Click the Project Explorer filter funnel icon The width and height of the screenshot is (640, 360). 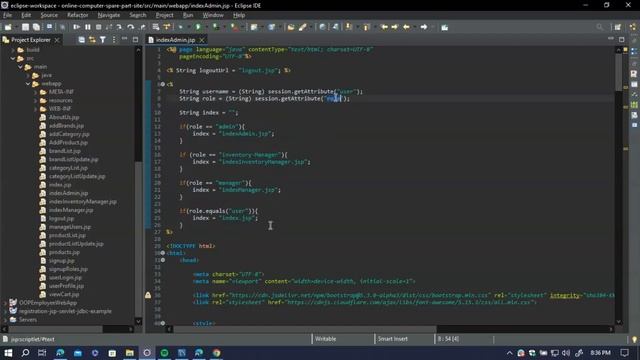click(103, 40)
